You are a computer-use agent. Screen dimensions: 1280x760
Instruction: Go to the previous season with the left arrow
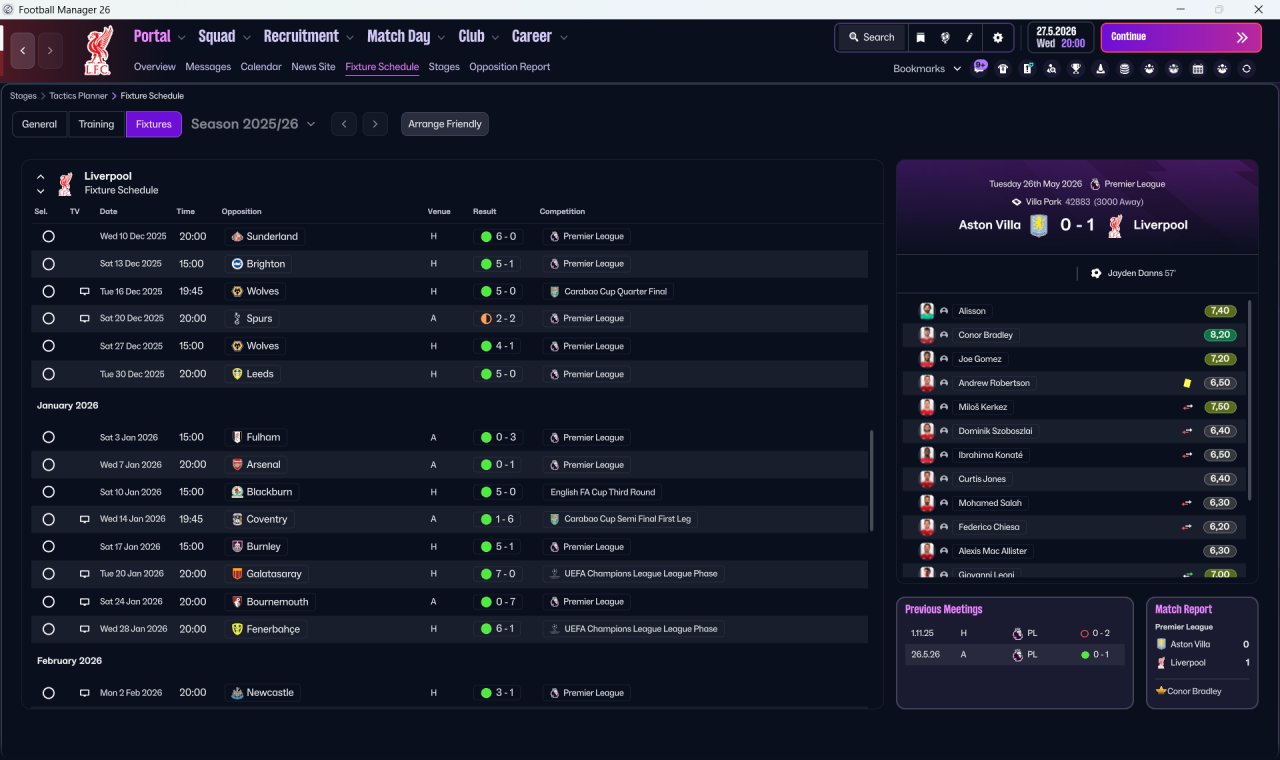coord(344,124)
